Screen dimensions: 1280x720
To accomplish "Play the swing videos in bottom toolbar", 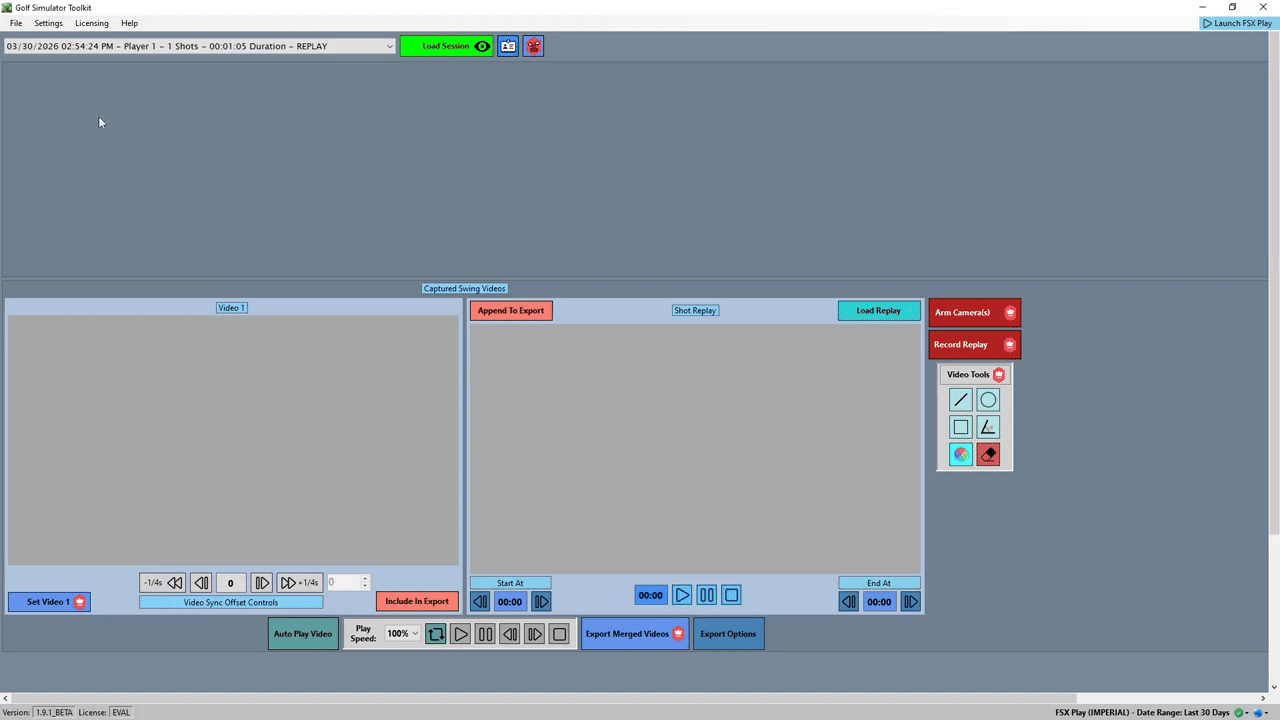I will point(461,634).
